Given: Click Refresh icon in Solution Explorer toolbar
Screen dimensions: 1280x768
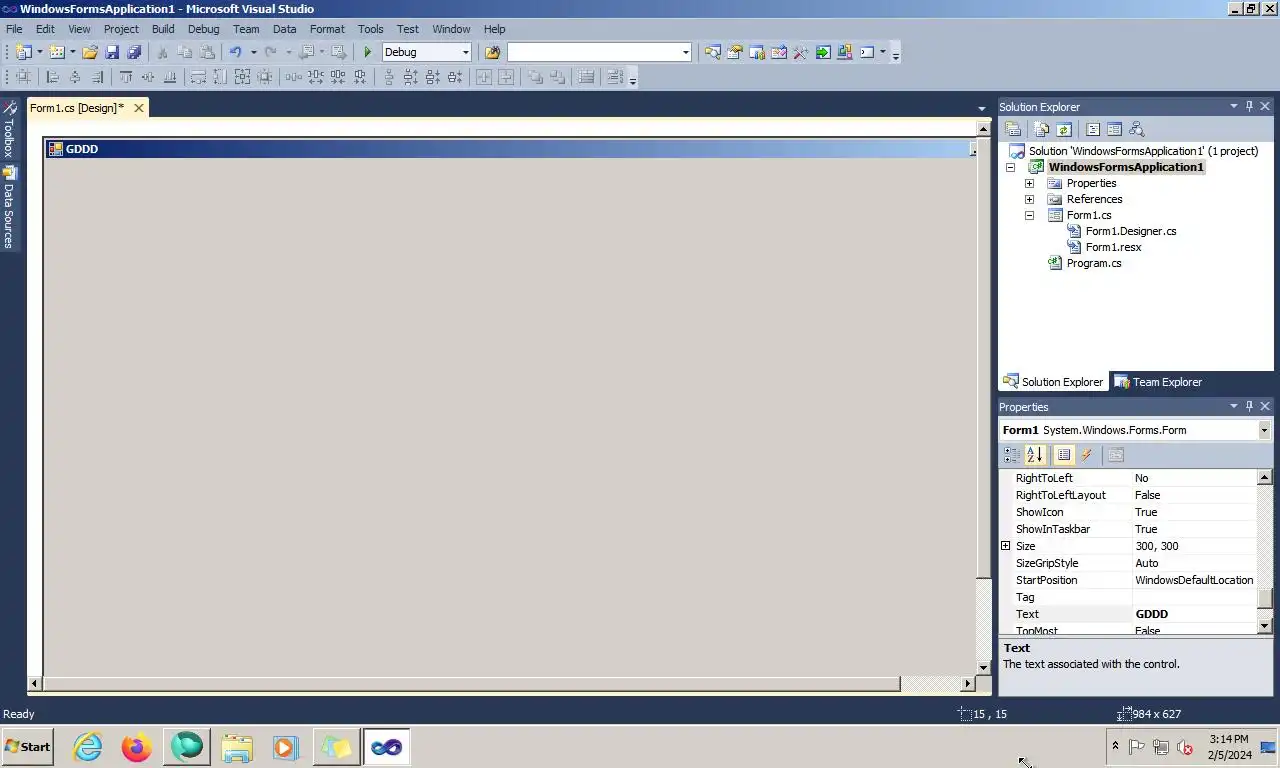Looking at the screenshot, I should [x=1064, y=129].
